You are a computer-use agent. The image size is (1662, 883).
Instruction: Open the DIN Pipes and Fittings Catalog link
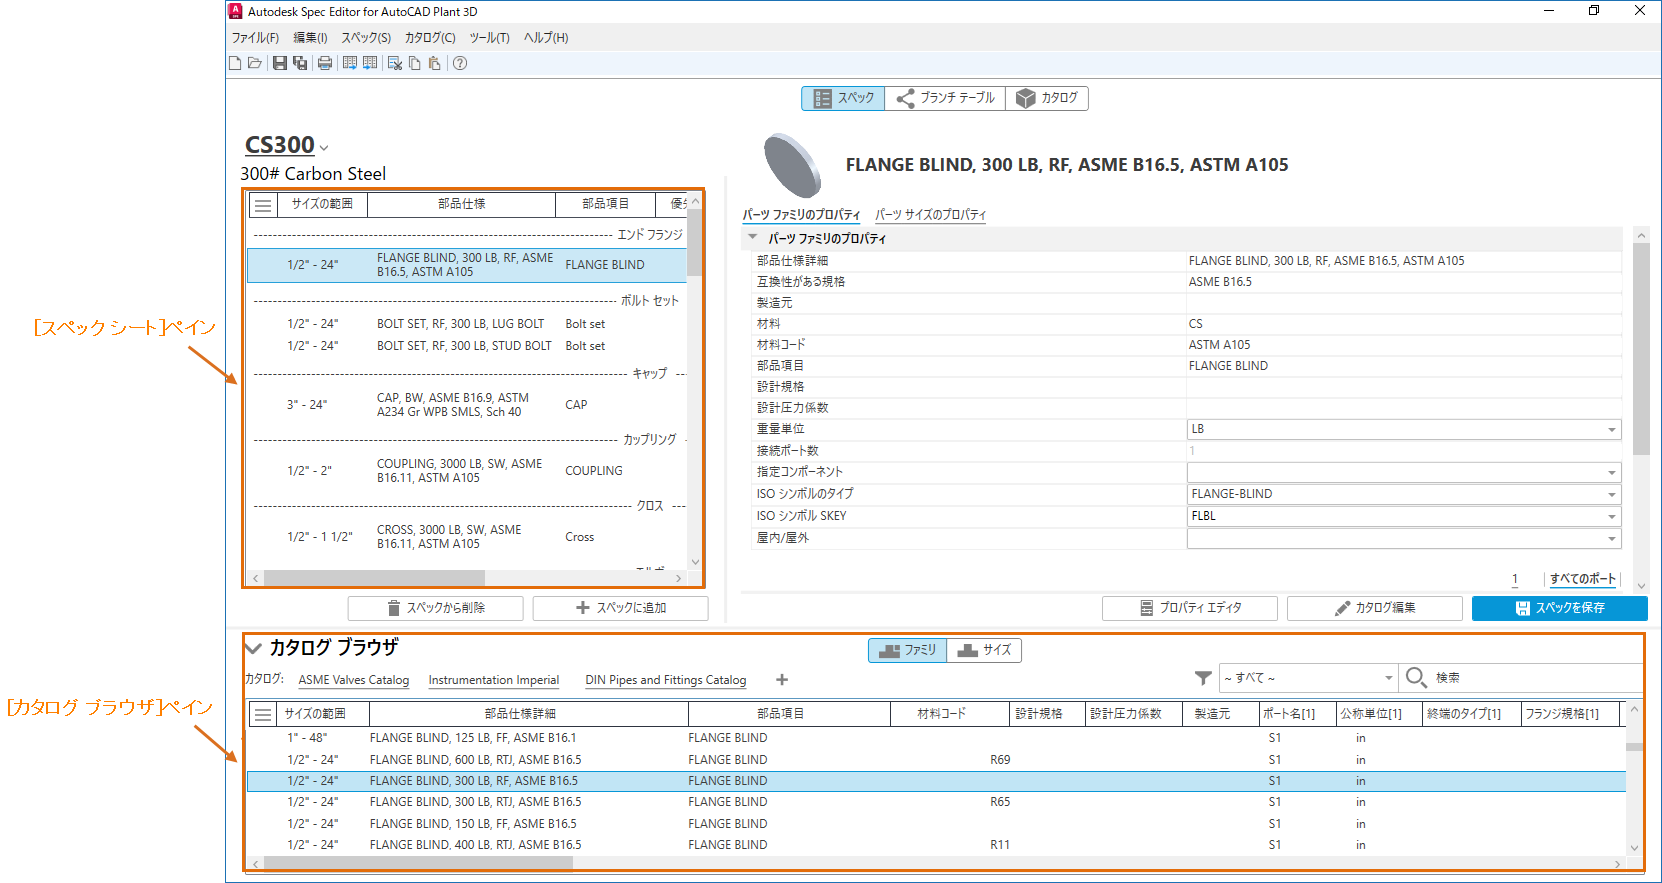tap(666, 680)
